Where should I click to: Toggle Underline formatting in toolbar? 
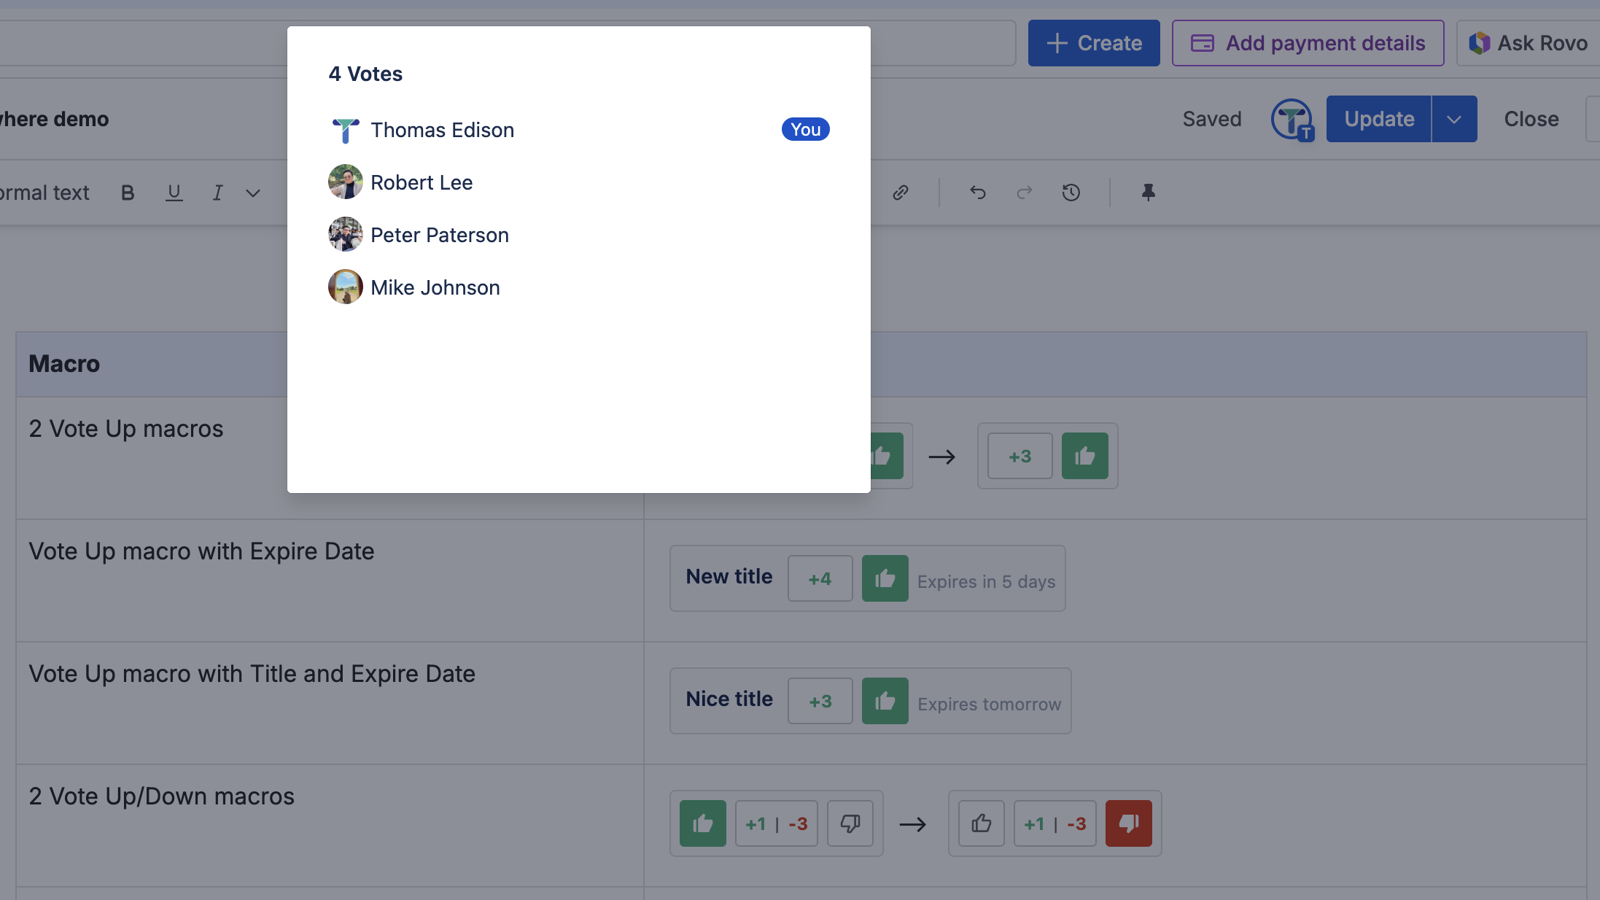point(174,193)
